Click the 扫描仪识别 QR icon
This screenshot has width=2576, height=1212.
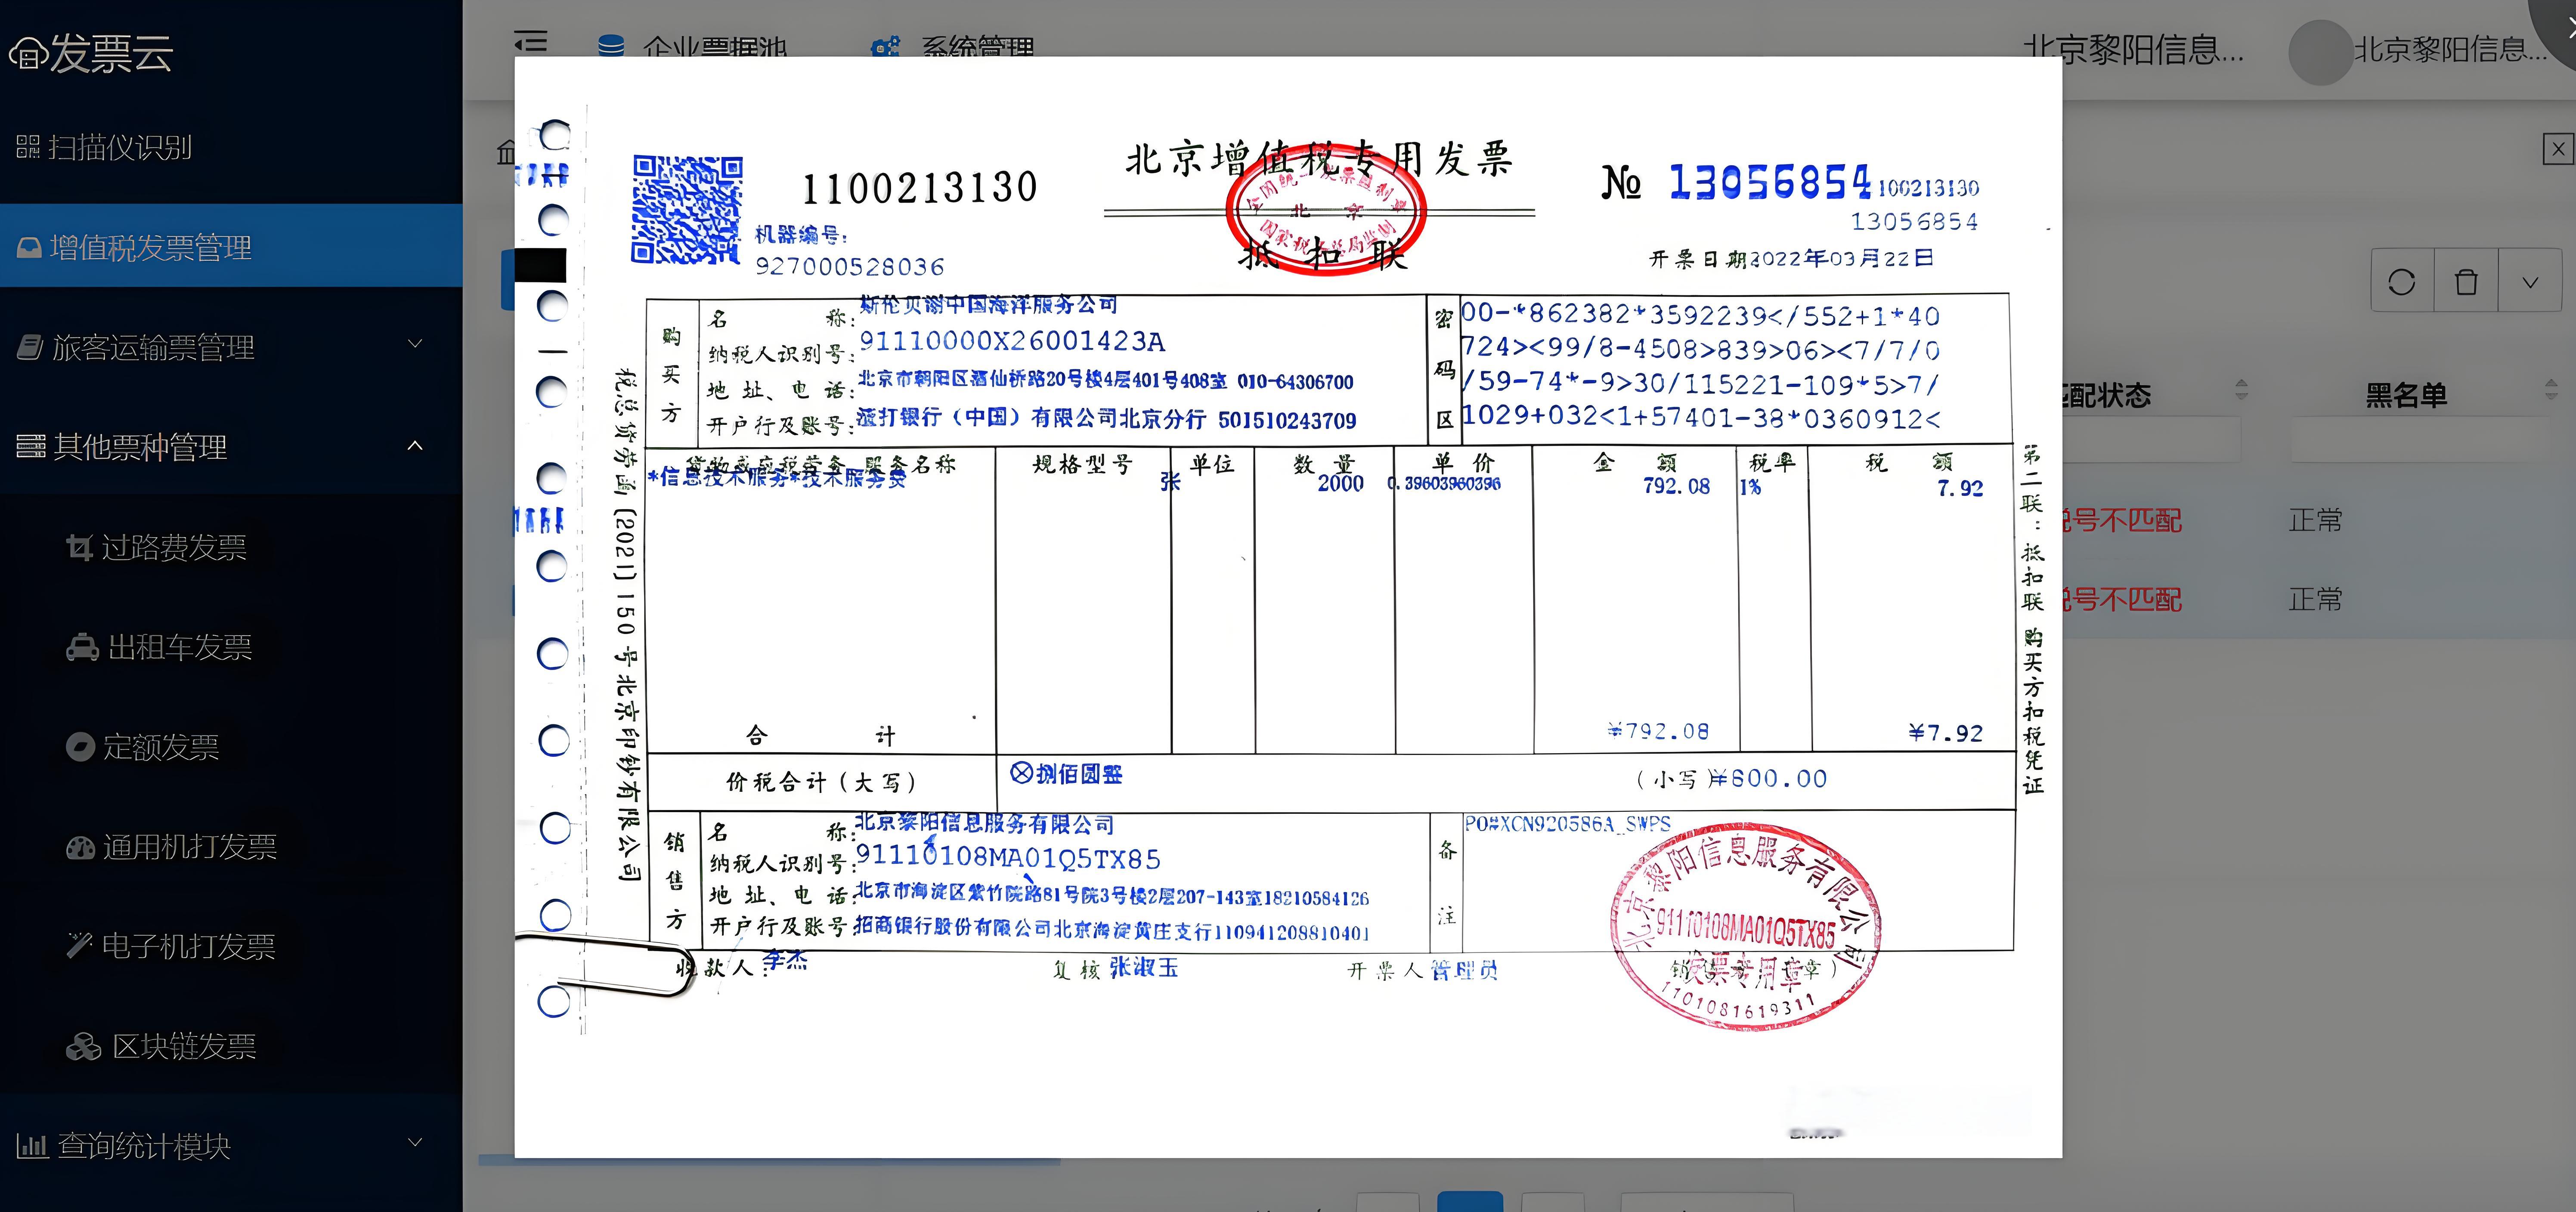coord(28,148)
